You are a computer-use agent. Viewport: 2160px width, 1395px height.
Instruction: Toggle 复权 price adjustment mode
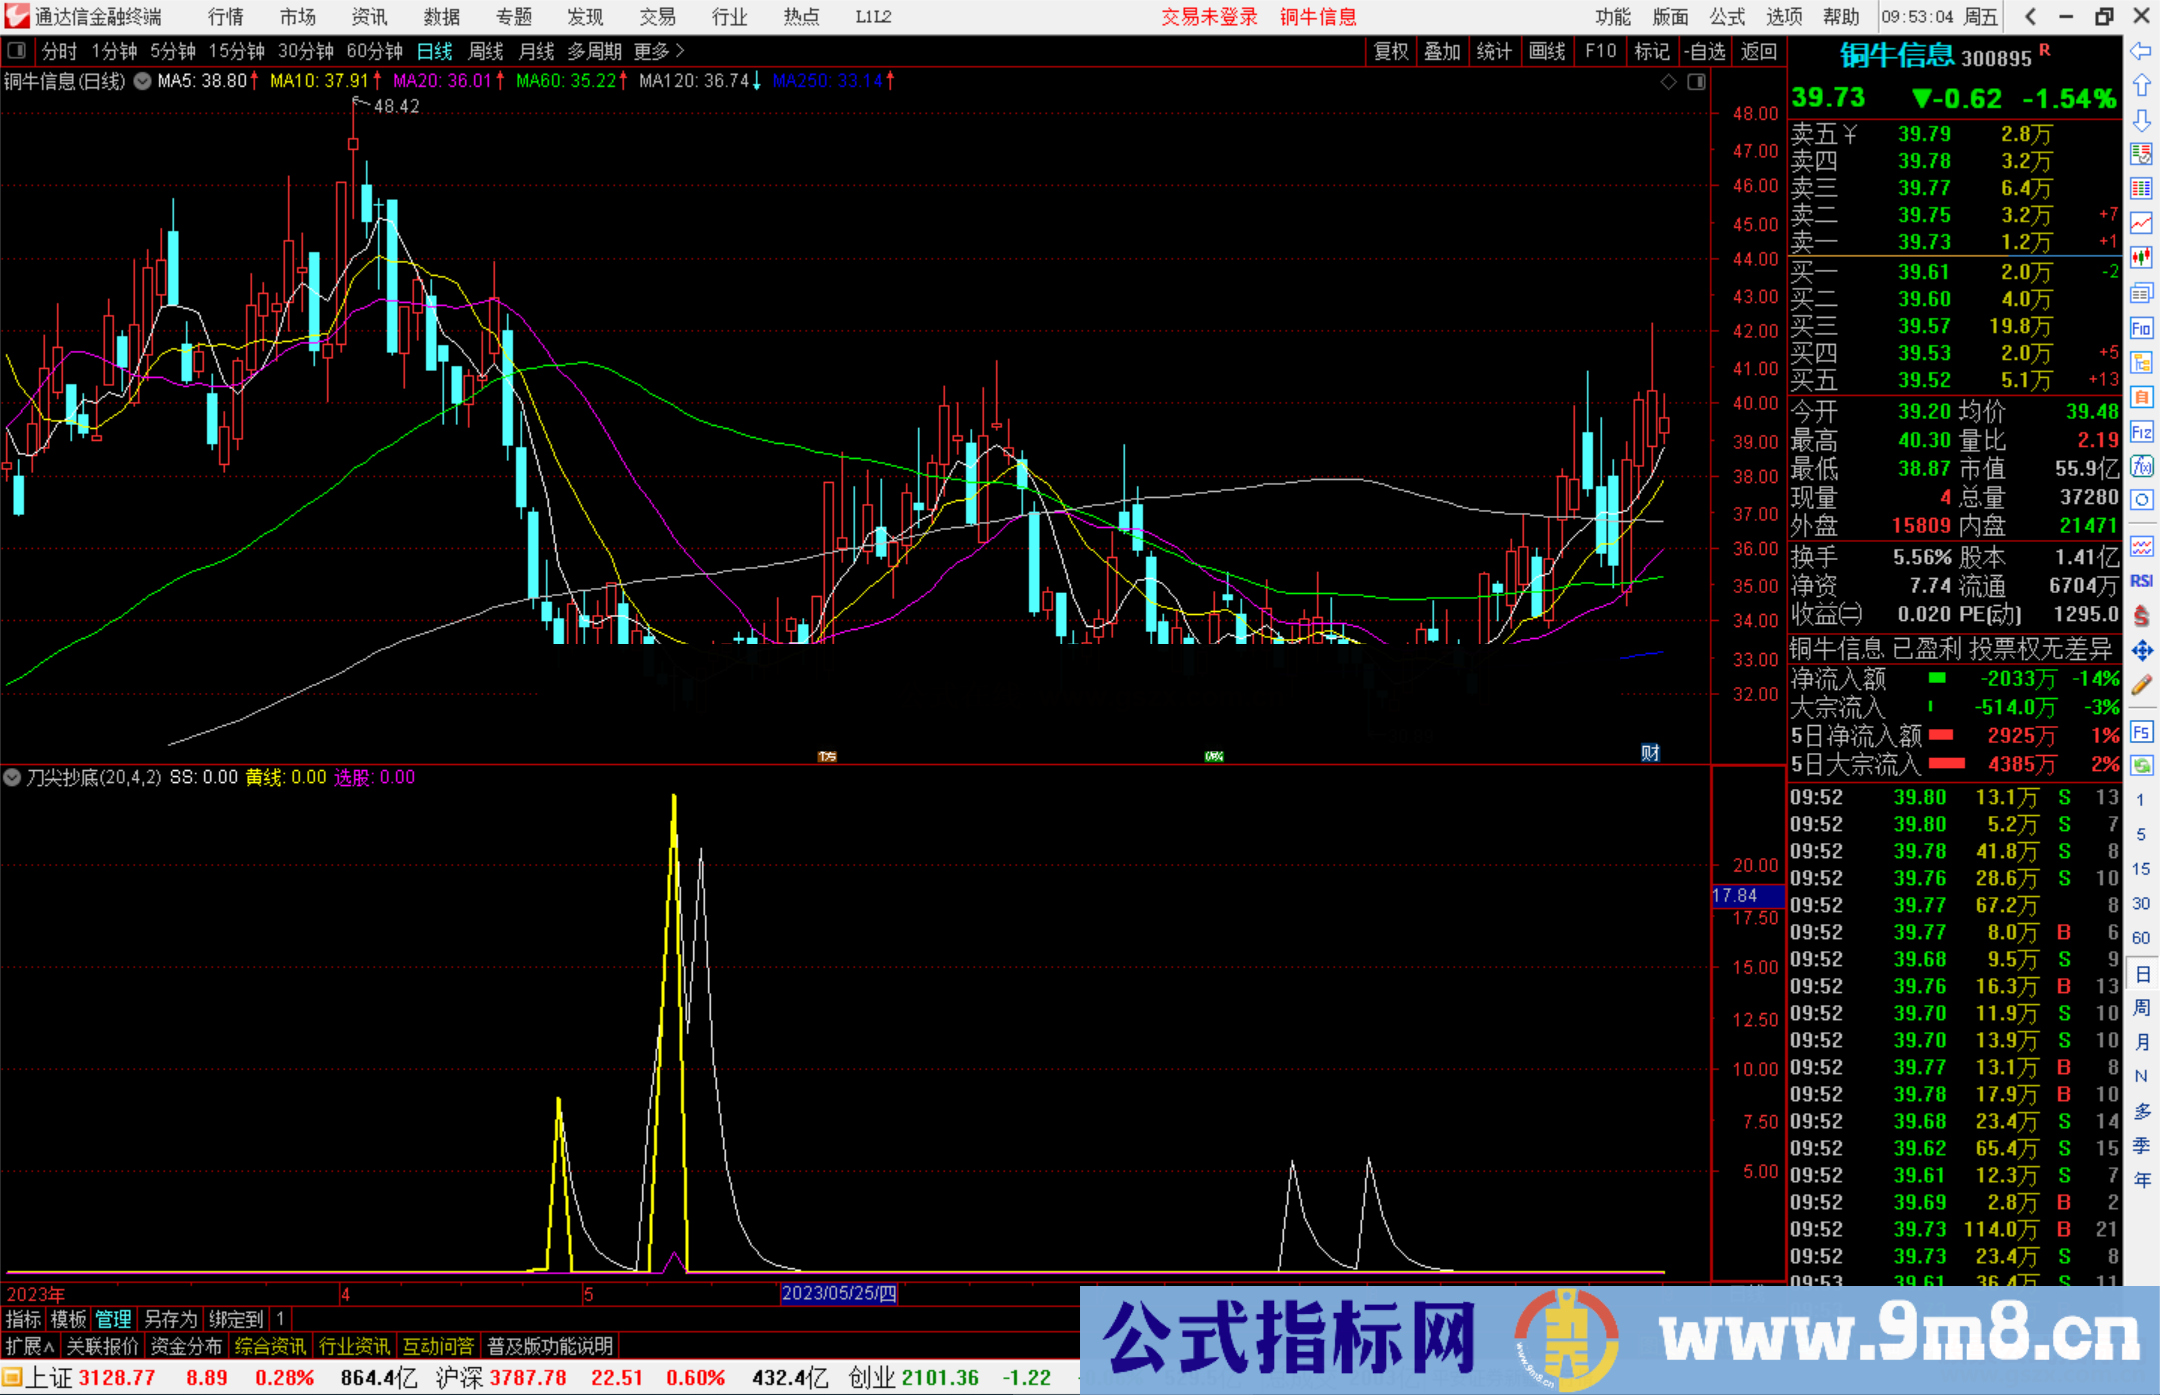click(1390, 51)
